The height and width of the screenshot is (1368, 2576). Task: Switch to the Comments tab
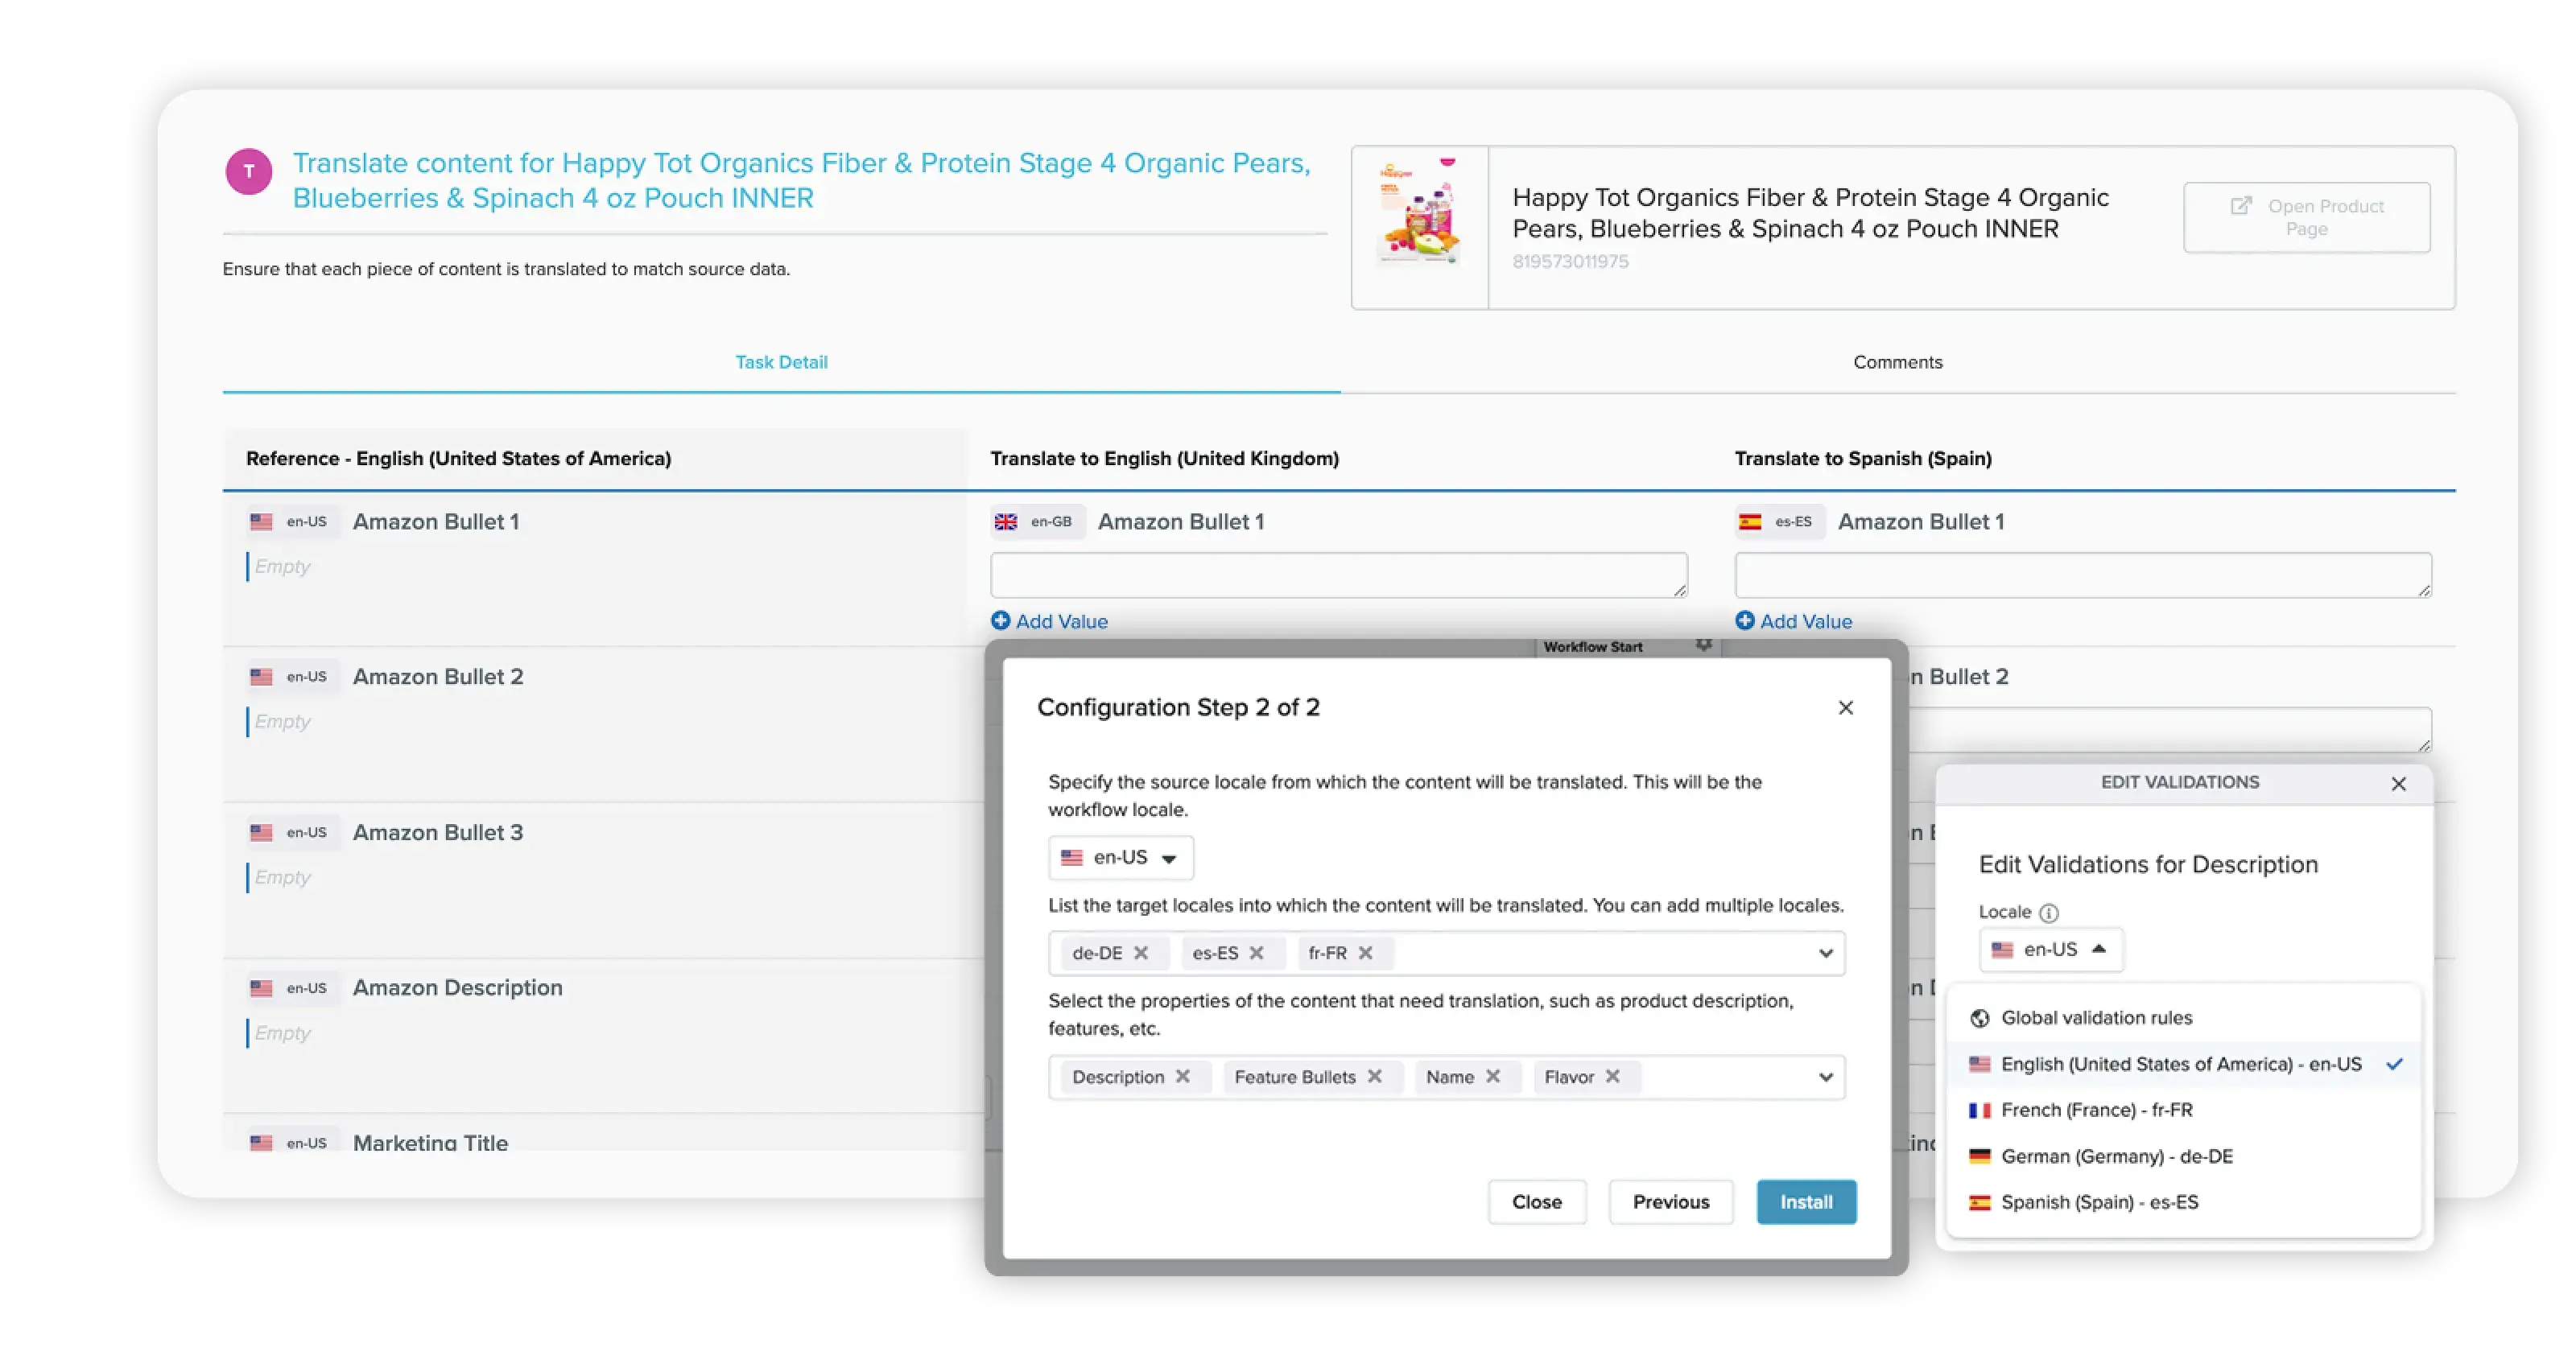(x=1898, y=362)
